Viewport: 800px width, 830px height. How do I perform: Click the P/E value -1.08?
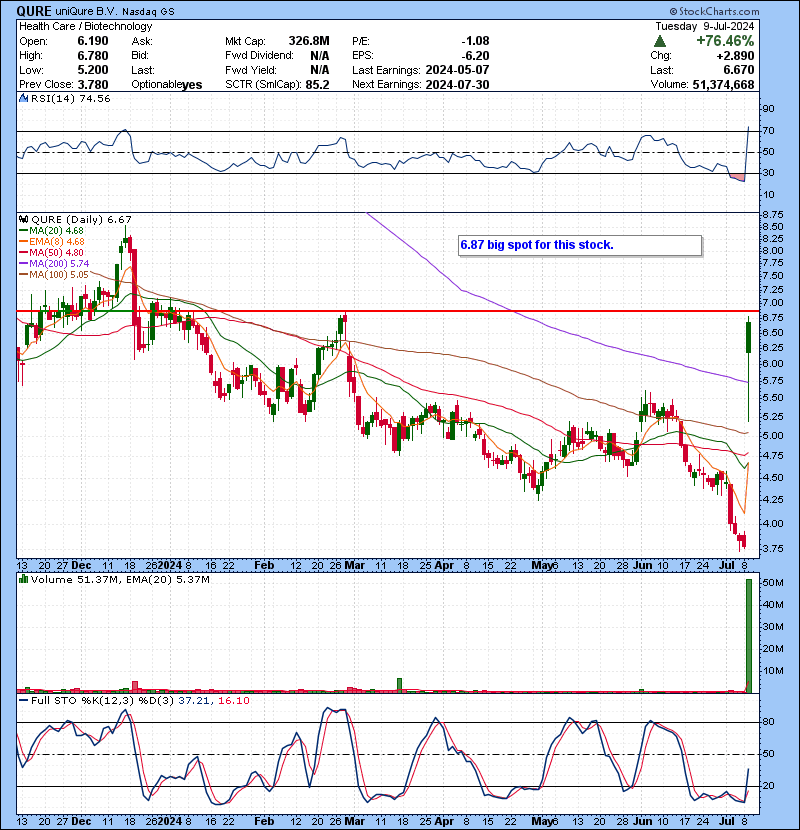(x=475, y=41)
